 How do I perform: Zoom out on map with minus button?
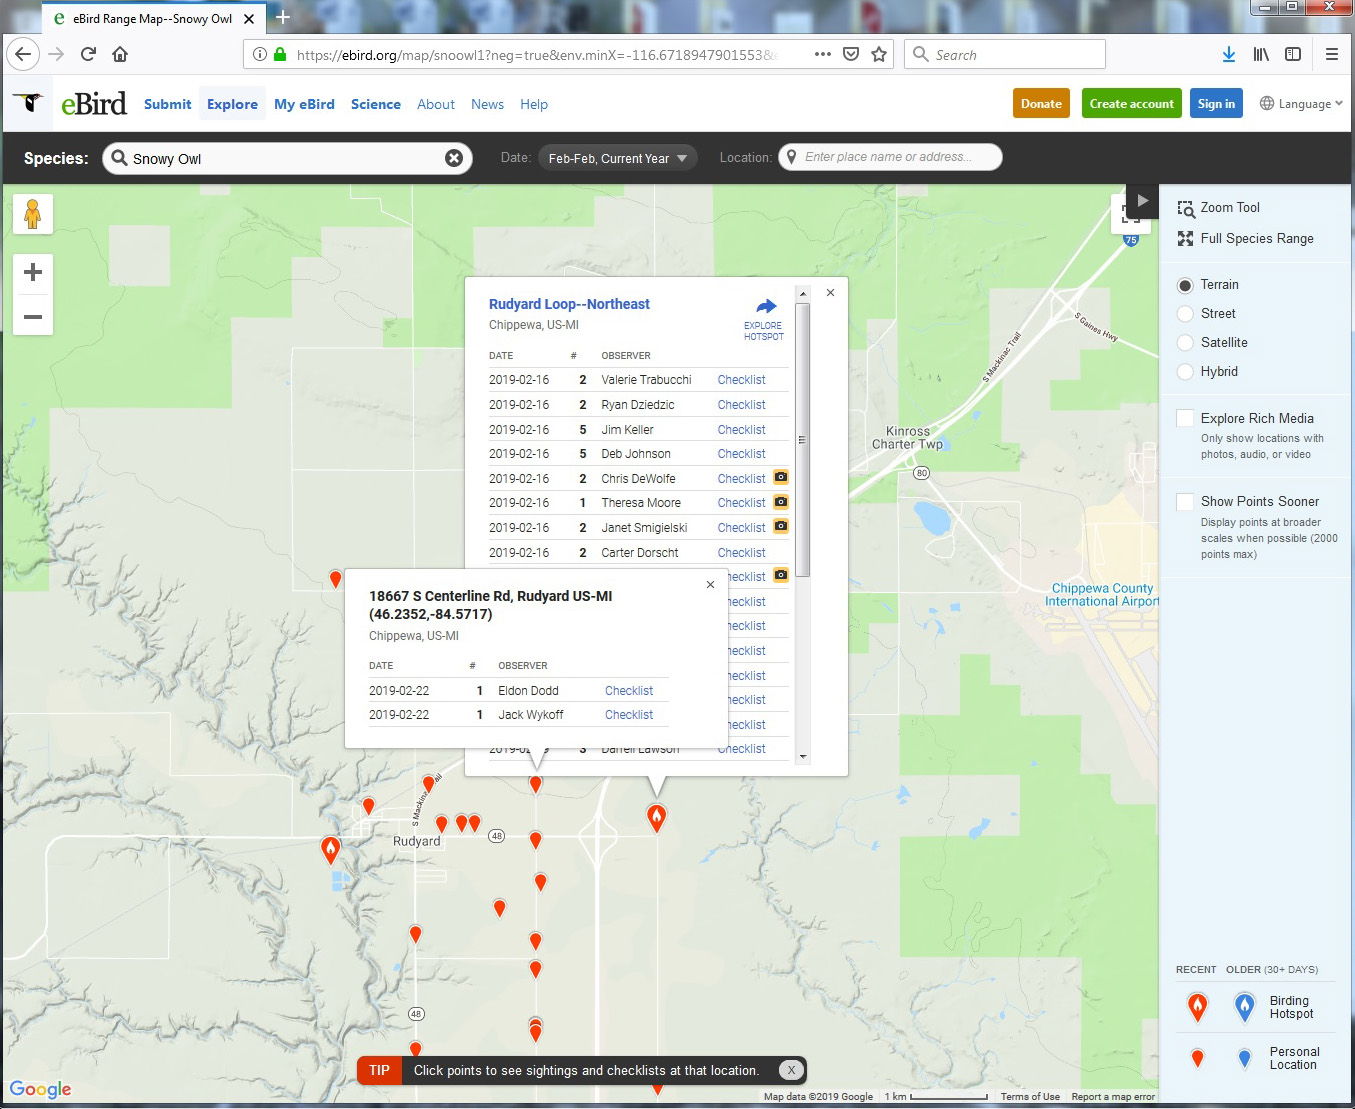coord(33,317)
